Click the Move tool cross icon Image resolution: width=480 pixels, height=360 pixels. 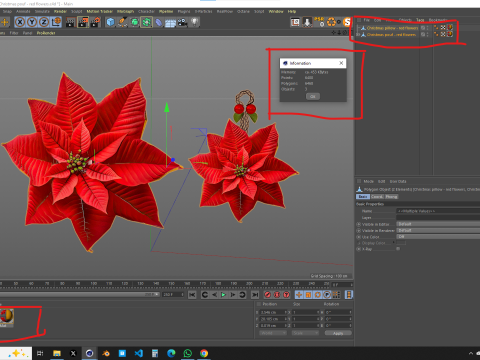point(5,22)
